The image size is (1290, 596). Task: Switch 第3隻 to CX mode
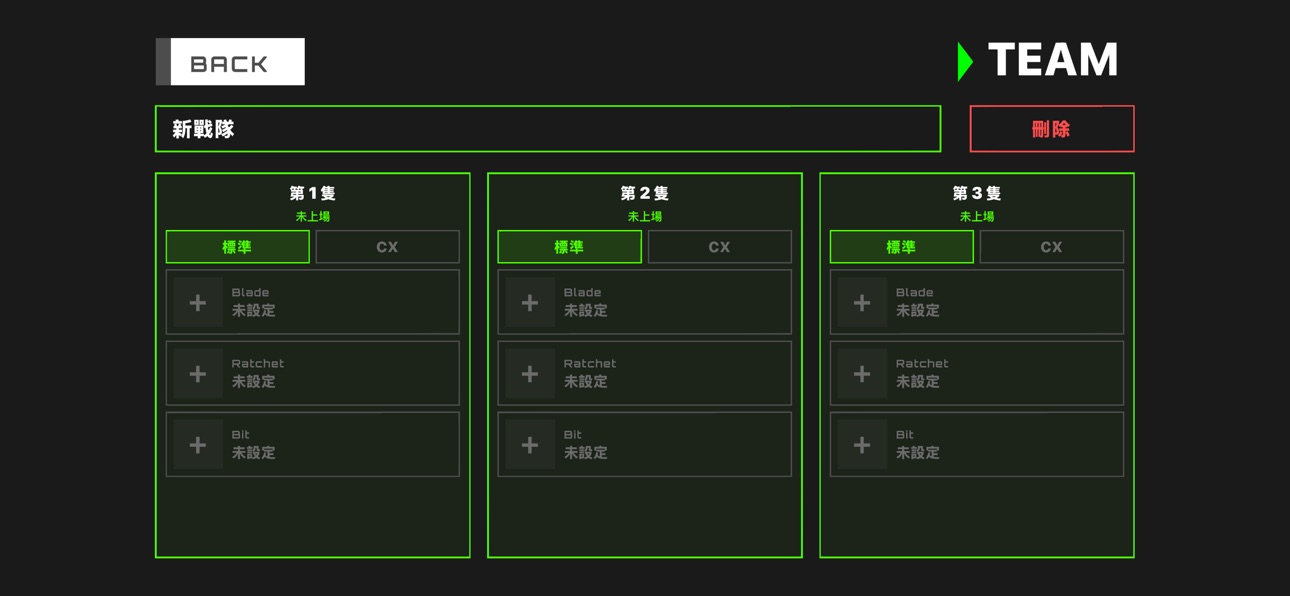(x=1052, y=247)
